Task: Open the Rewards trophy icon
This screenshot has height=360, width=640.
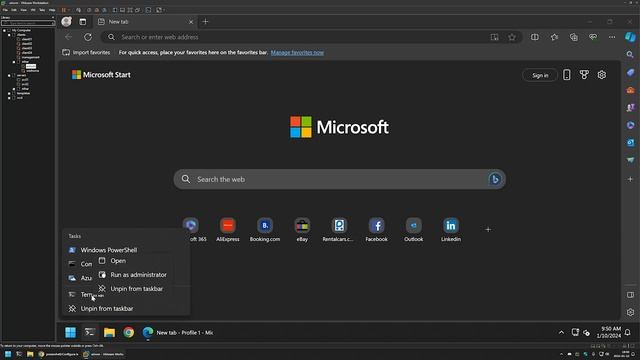Action: (x=584, y=75)
